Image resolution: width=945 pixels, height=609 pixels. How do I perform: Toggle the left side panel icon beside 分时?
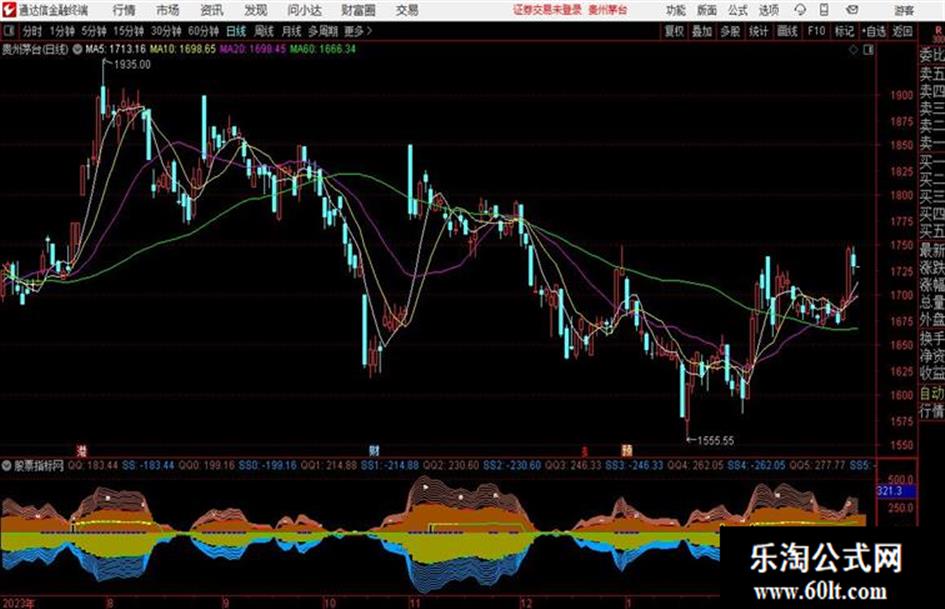point(8,31)
